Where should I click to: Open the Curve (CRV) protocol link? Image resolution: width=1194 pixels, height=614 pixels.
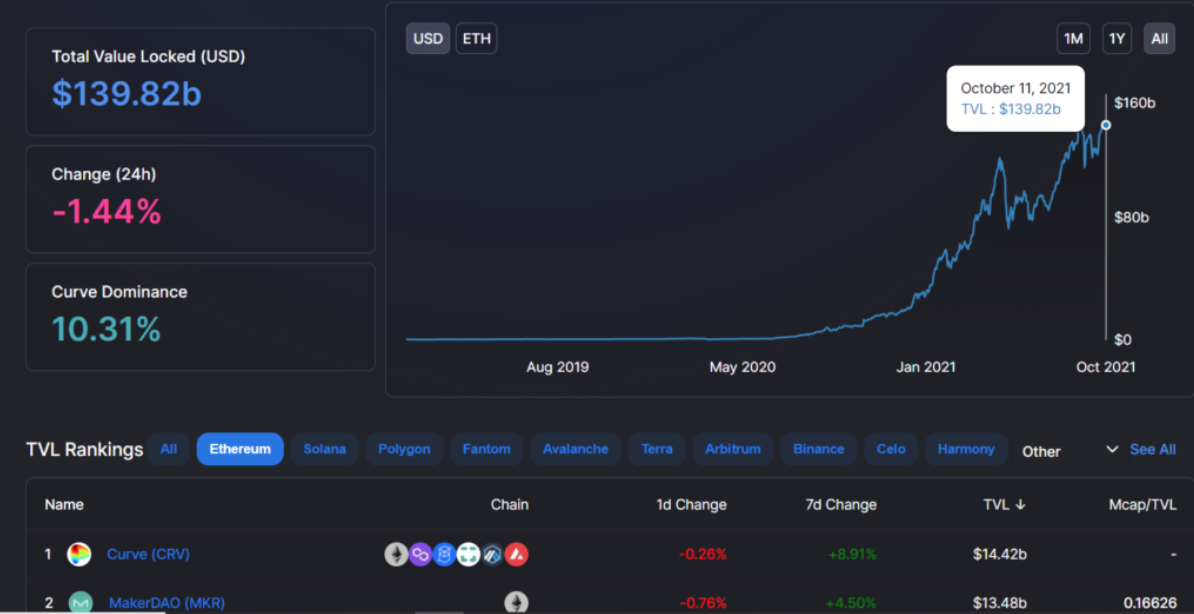pos(148,555)
